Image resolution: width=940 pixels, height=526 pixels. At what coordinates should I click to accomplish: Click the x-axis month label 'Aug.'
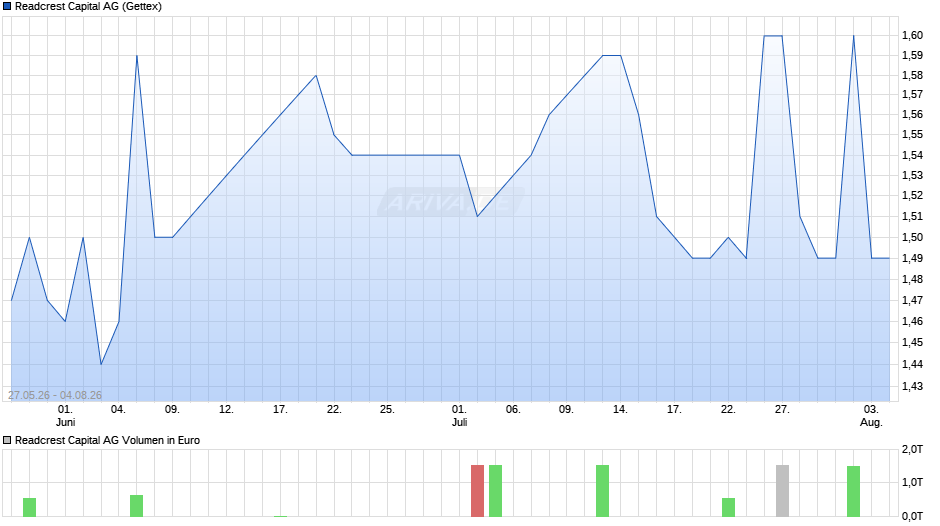[x=871, y=422]
